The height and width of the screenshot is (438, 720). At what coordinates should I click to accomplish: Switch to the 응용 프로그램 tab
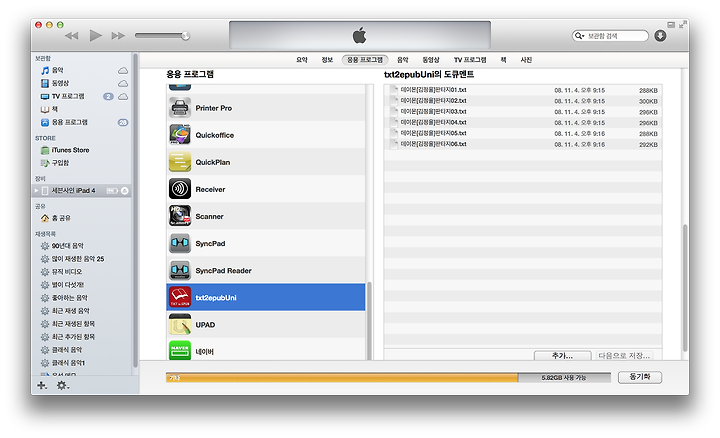pyautogui.click(x=365, y=60)
